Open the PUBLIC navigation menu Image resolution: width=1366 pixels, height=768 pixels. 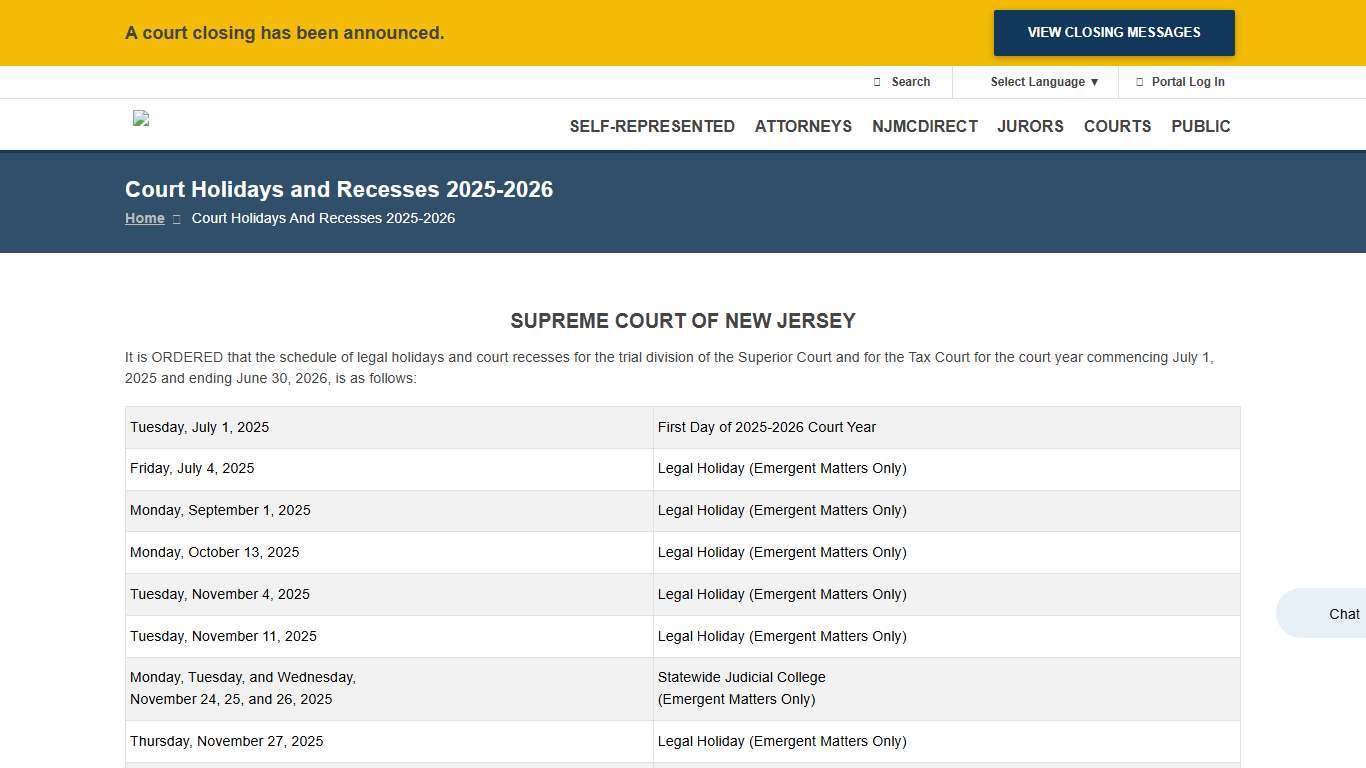(x=1200, y=126)
